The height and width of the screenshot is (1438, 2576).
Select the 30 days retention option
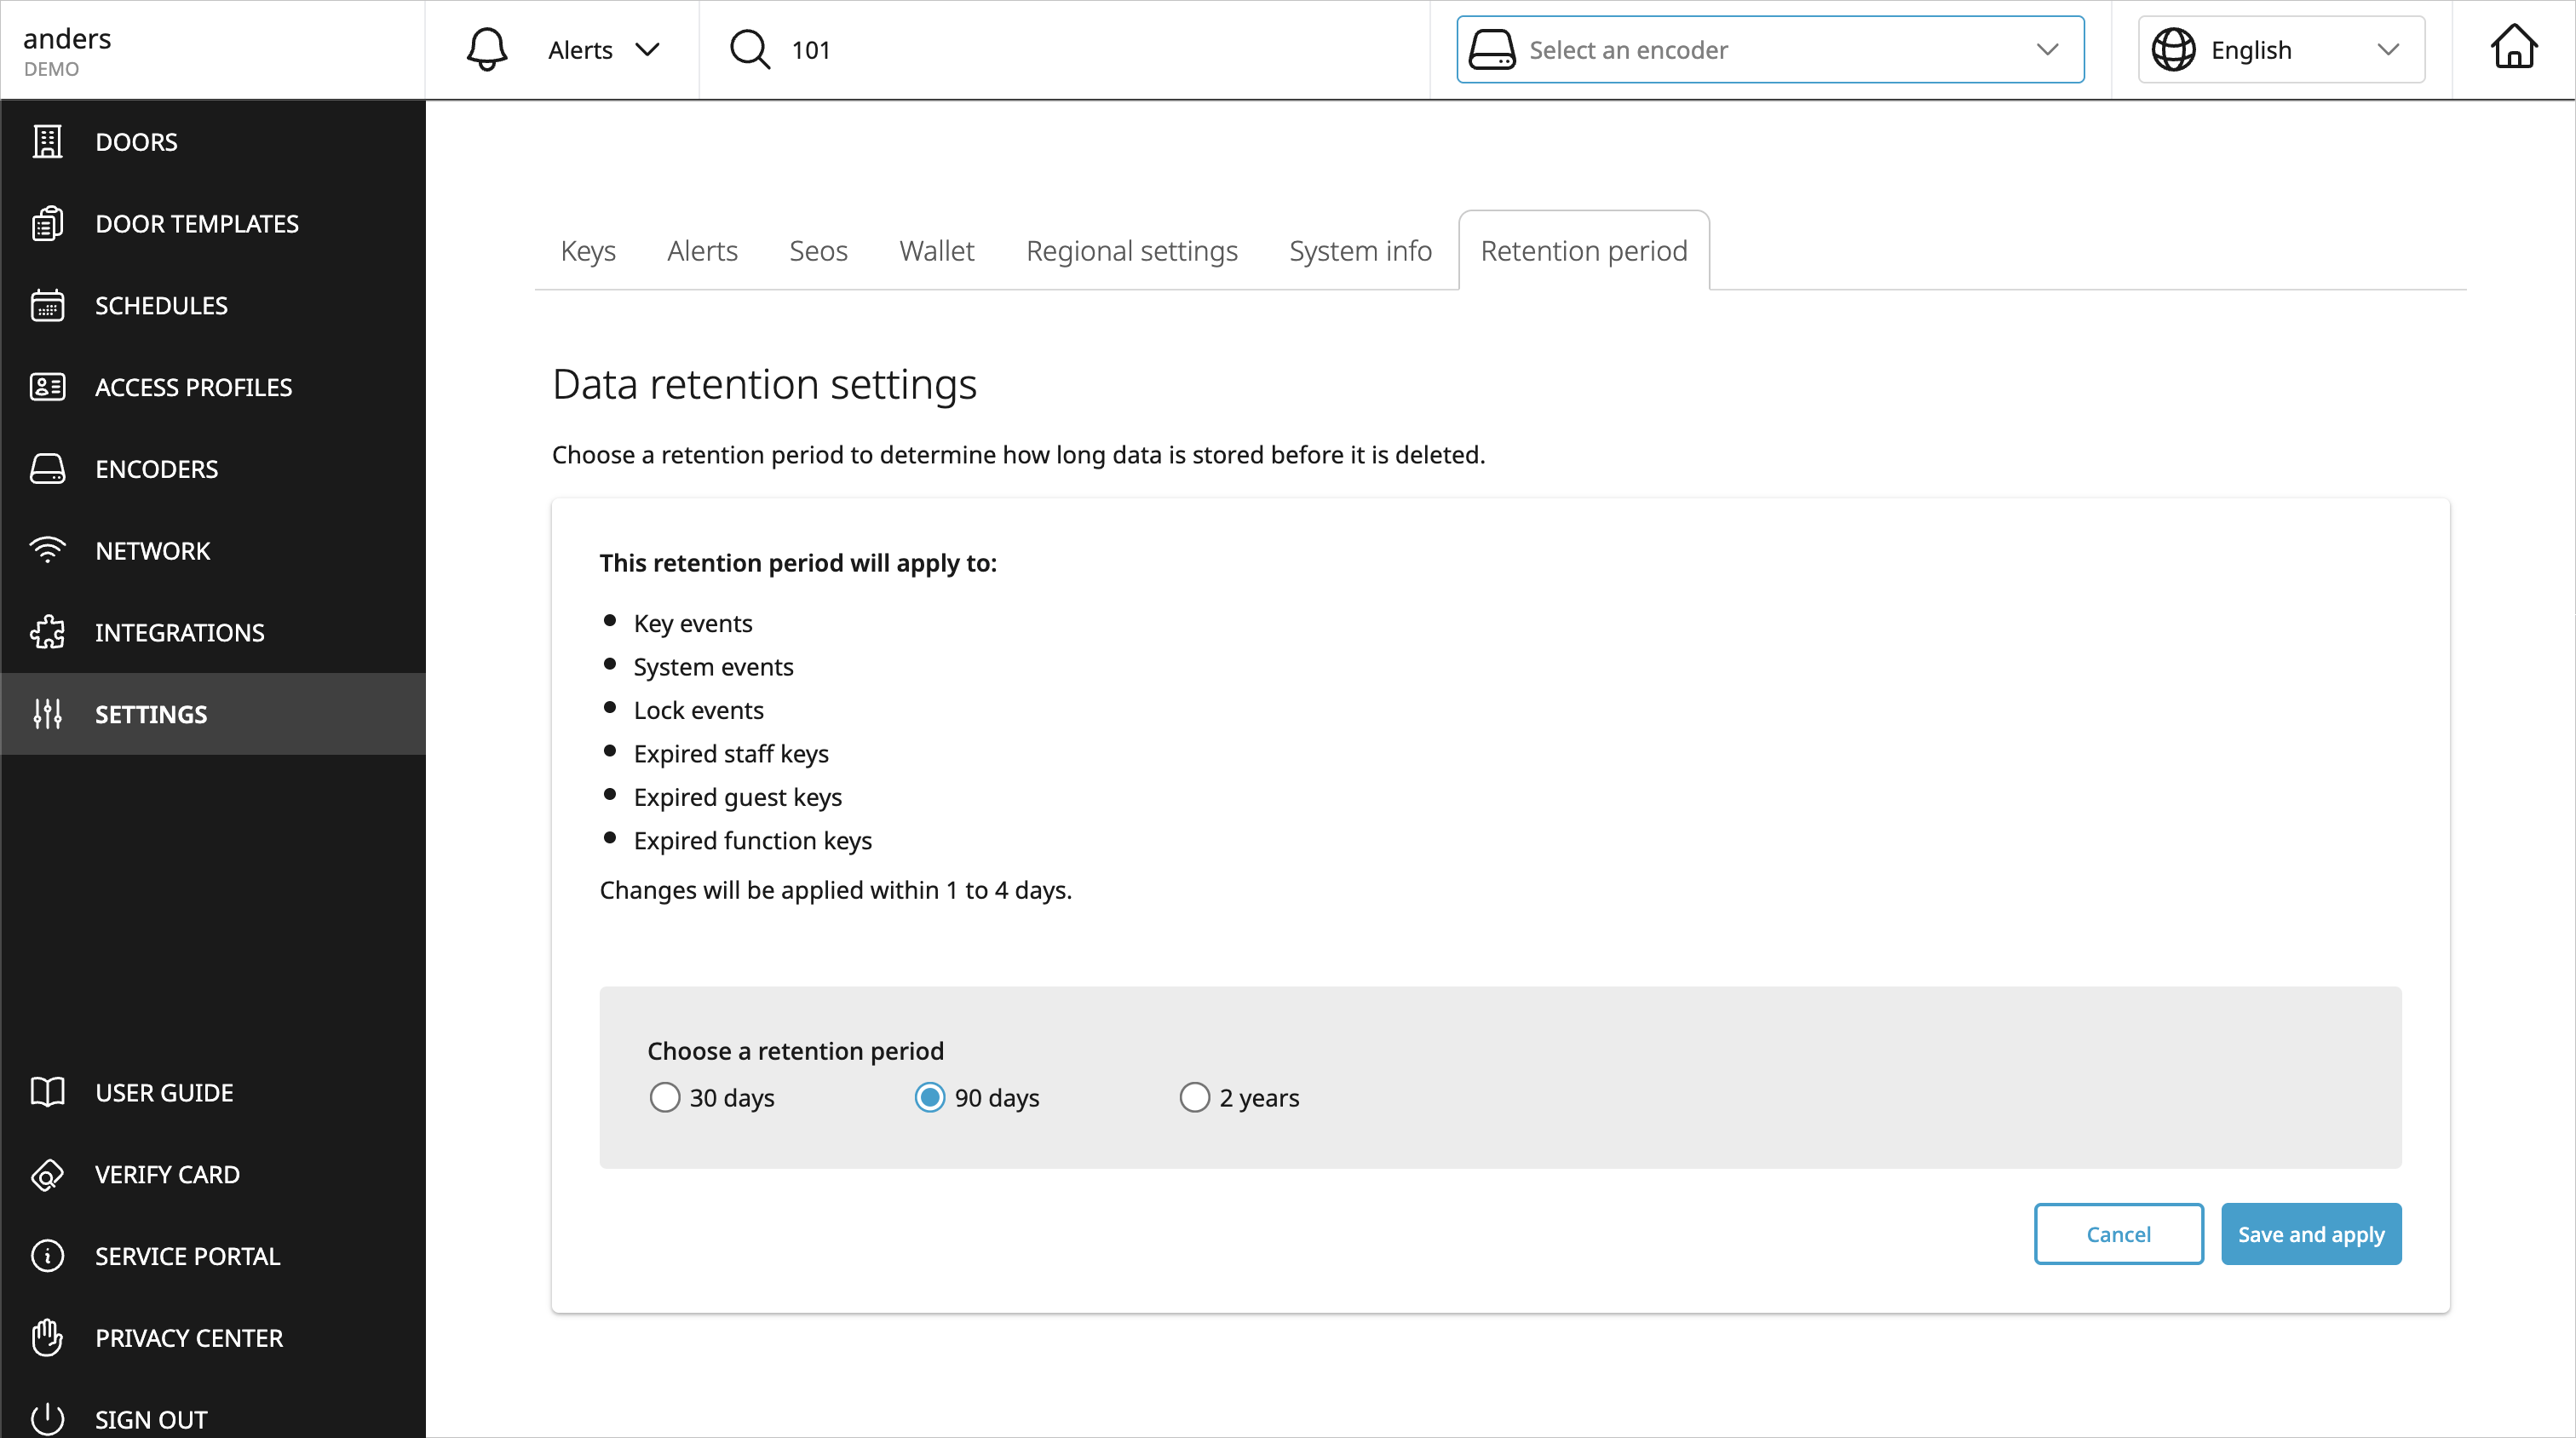click(665, 1097)
